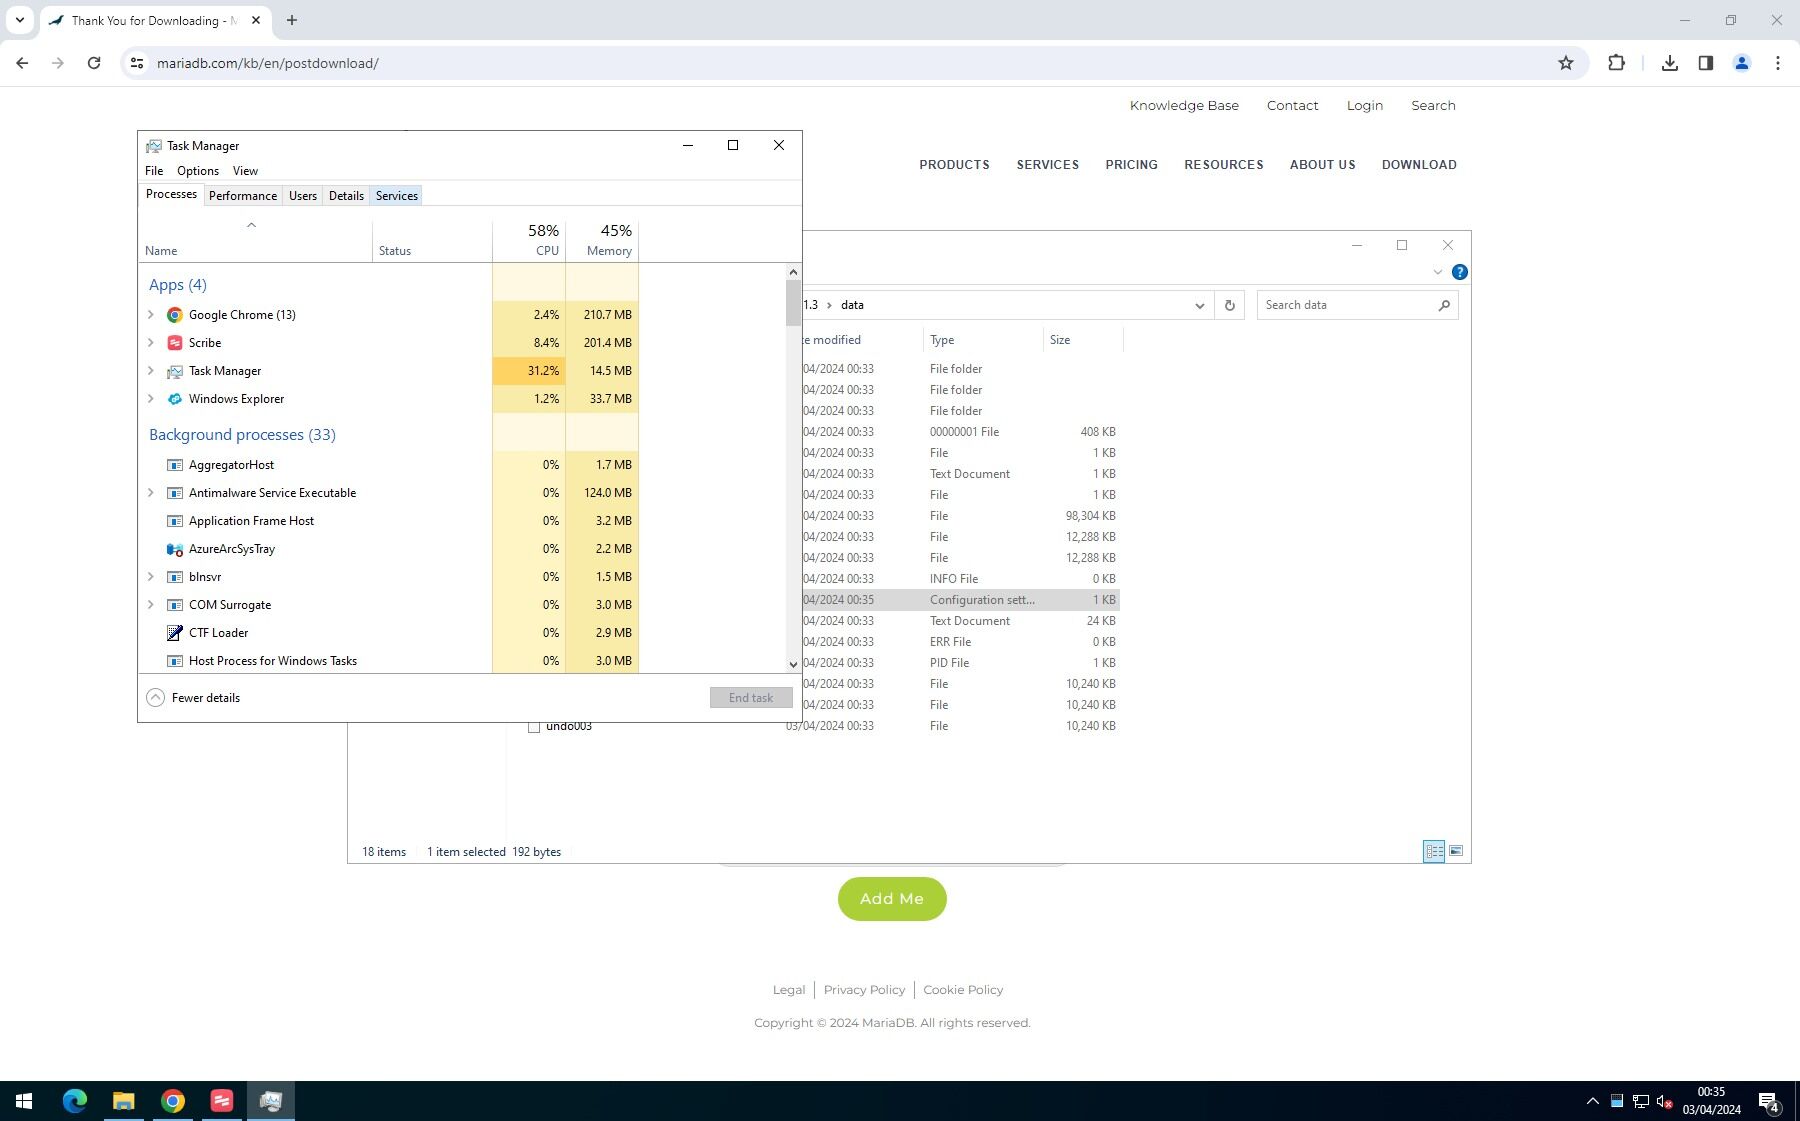1800x1121 pixels.
Task: Click the Task Manager taskbar icon
Action: coord(271,1101)
